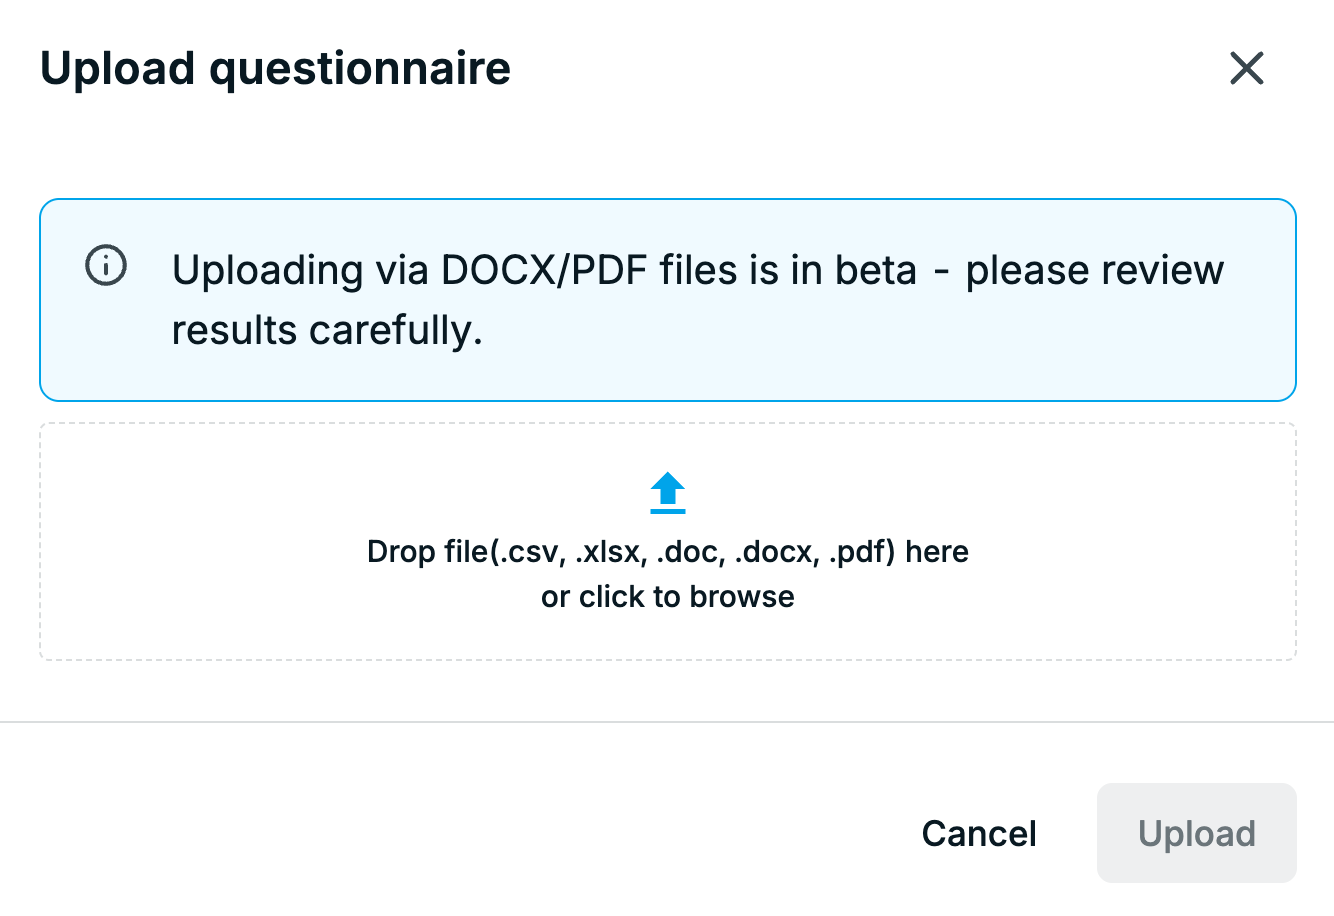The height and width of the screenshot is (916, 1334).
Task: Click the "Upload questionnaire" dialog title
Action: point(275,69)
